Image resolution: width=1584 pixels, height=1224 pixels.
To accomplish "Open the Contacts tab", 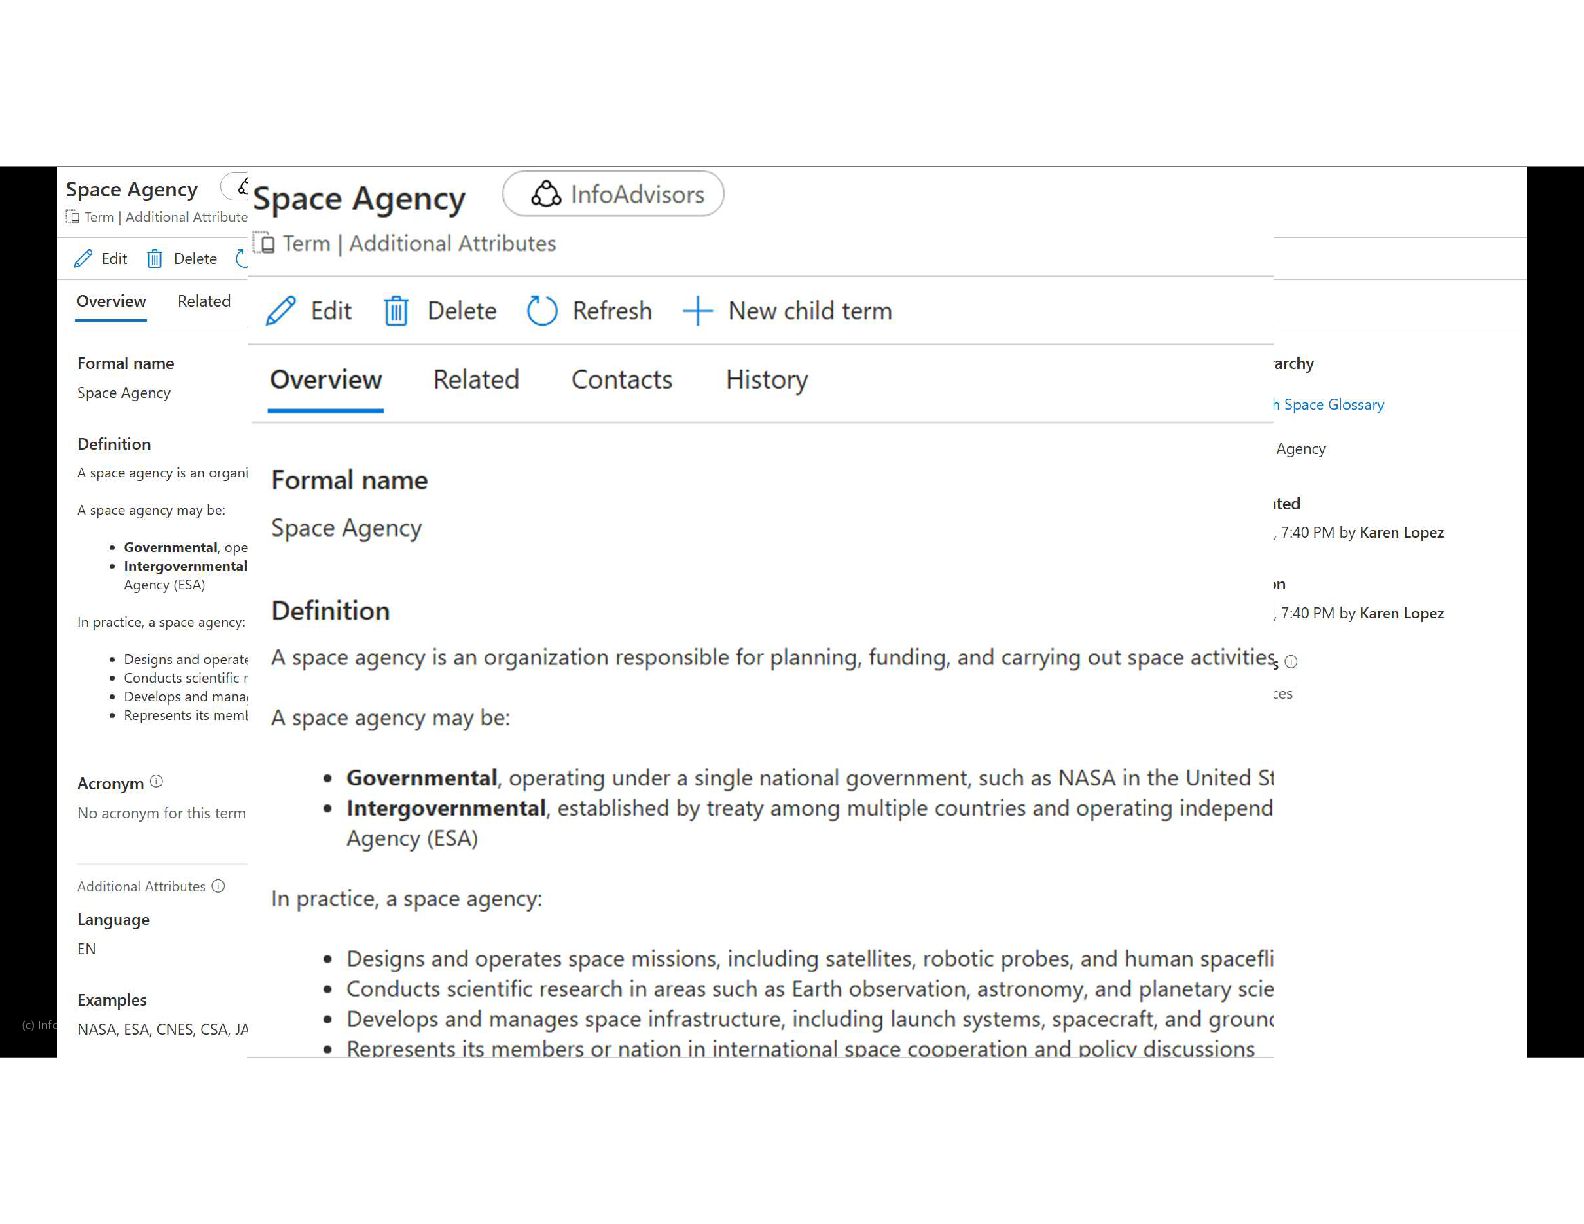I will tap(622, 380).
